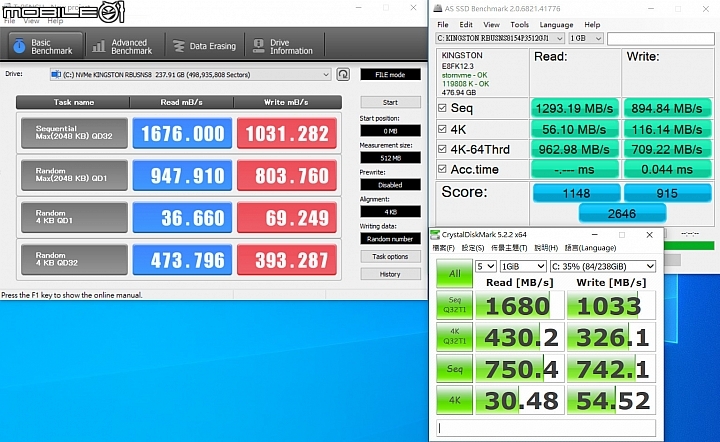Click the AS SSD Benchmark title bar icon
720x442 pixels.
coord(438,8)
